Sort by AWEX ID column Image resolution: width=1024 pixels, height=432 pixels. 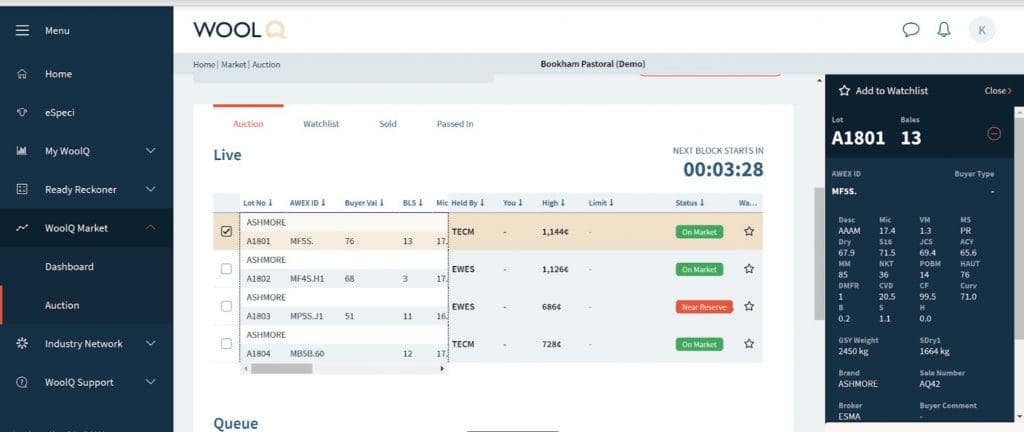point(308,203)
